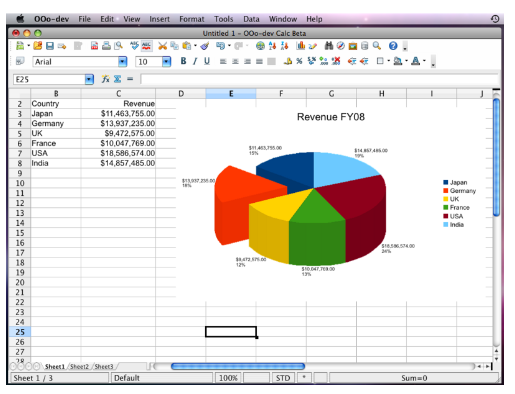Open the Arial font name dropdown
Image resolution: width=515 pixels, height=394 pixels.
(123, 62)
